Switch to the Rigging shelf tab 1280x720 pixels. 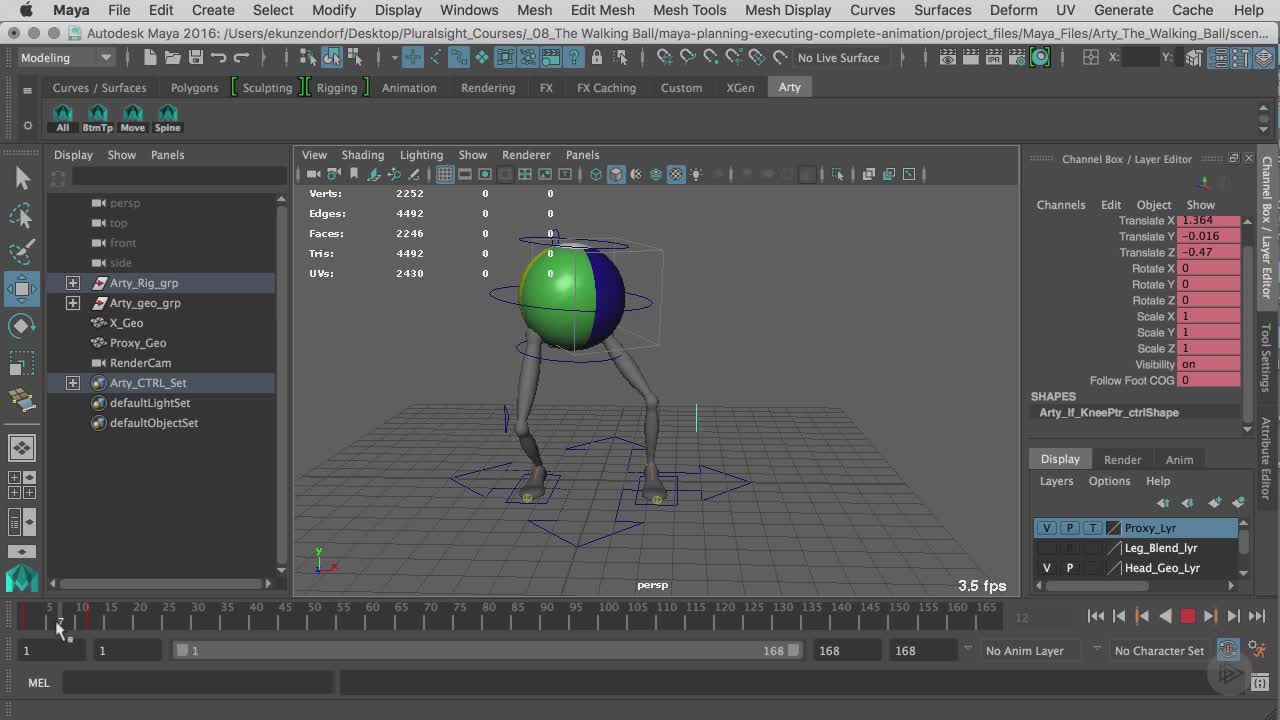(337, 88)
